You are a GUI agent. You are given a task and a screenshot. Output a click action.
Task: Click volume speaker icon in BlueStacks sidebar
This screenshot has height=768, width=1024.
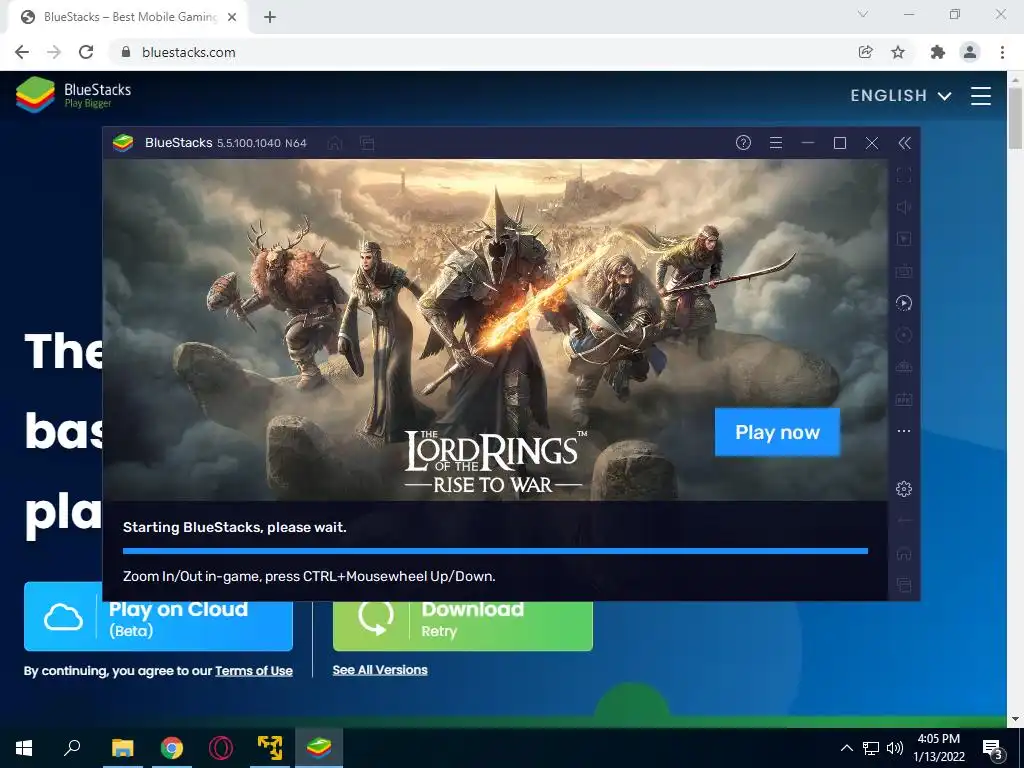[x=904, y=207]
